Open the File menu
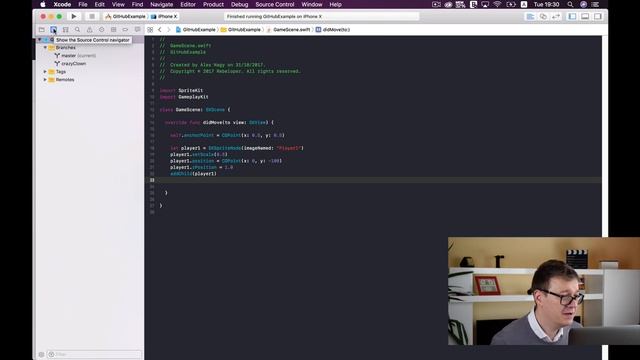 tap(83, 4)
